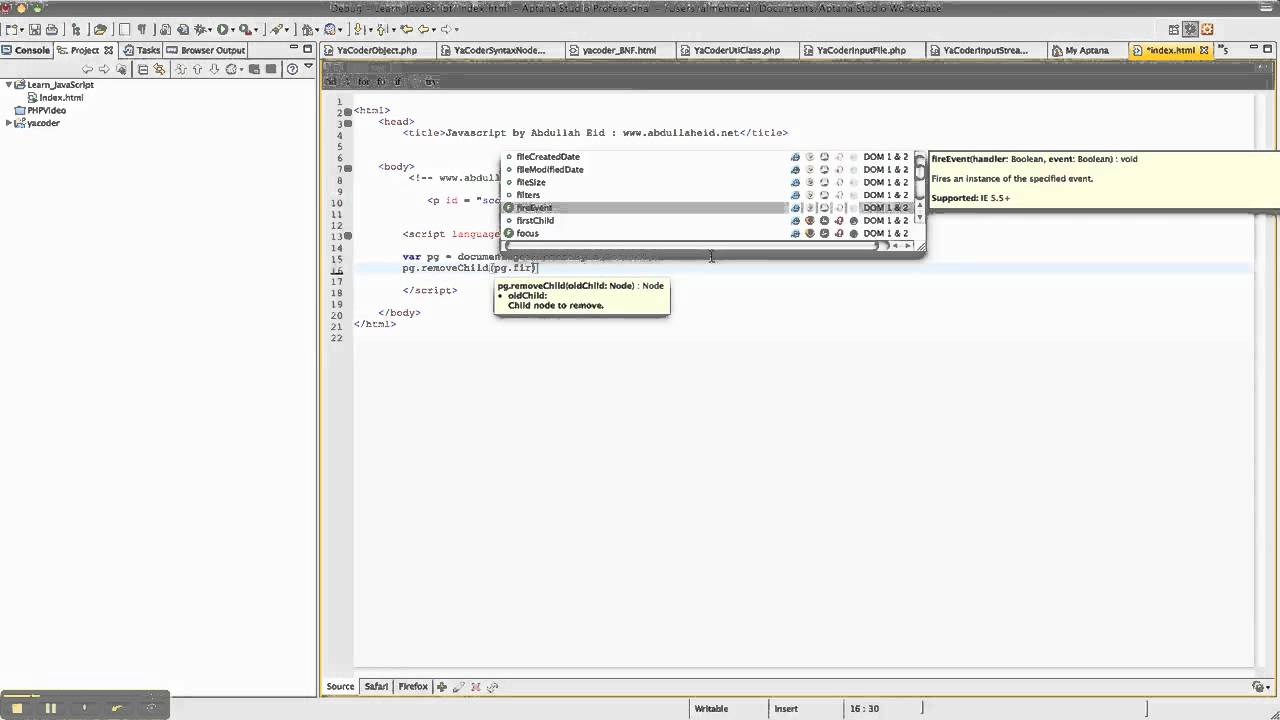The width and height of the screenshot is (1280, 720).
Task: Select fileSize in the autocomplete list
Action: (x=706, y=183)
